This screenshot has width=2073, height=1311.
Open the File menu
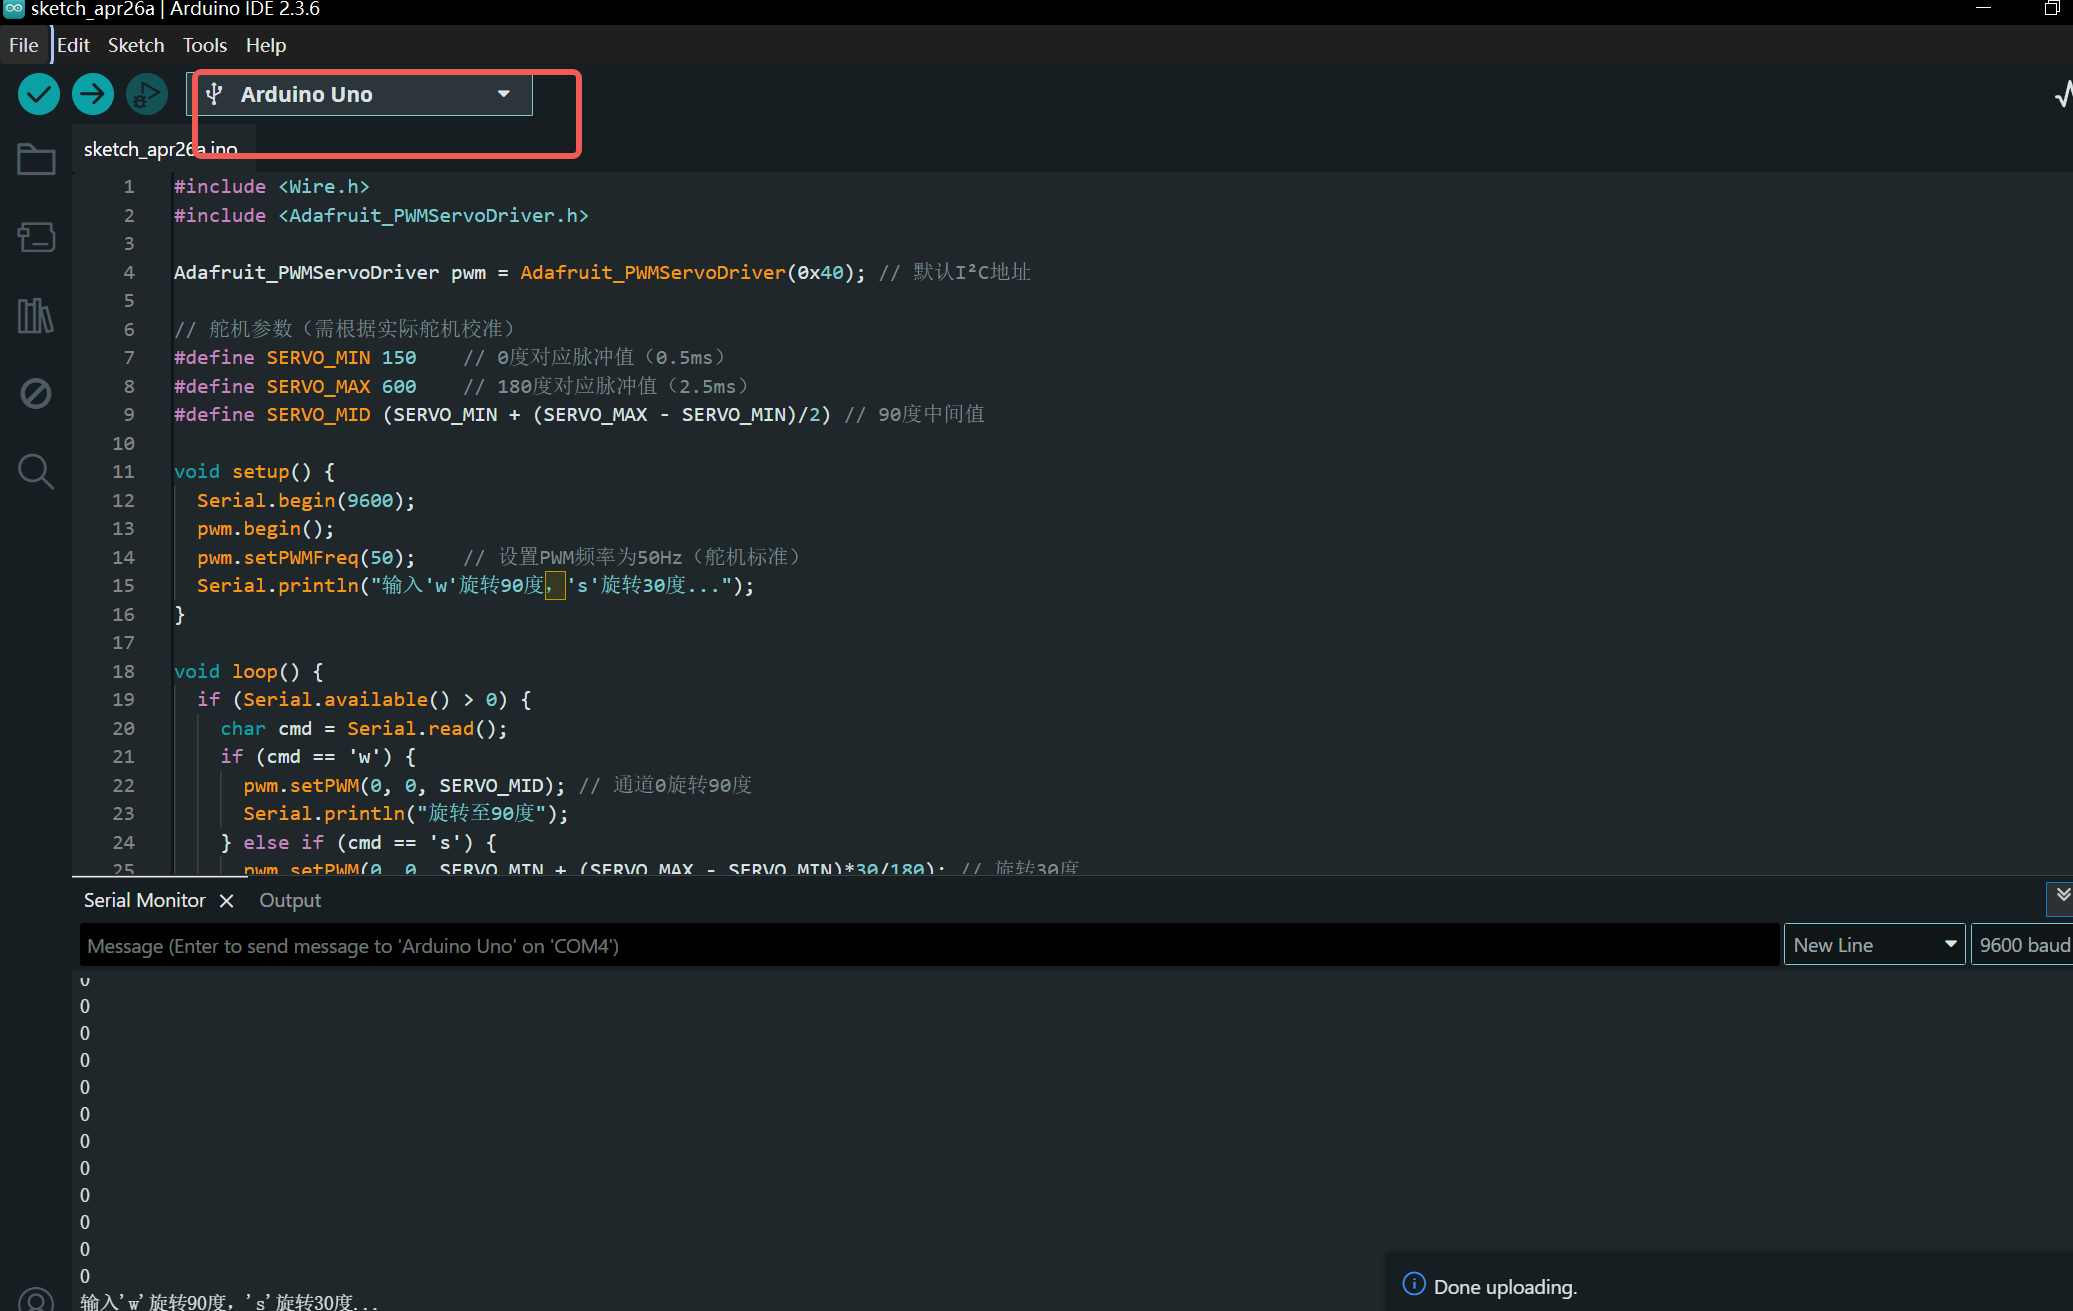[23, 45]
